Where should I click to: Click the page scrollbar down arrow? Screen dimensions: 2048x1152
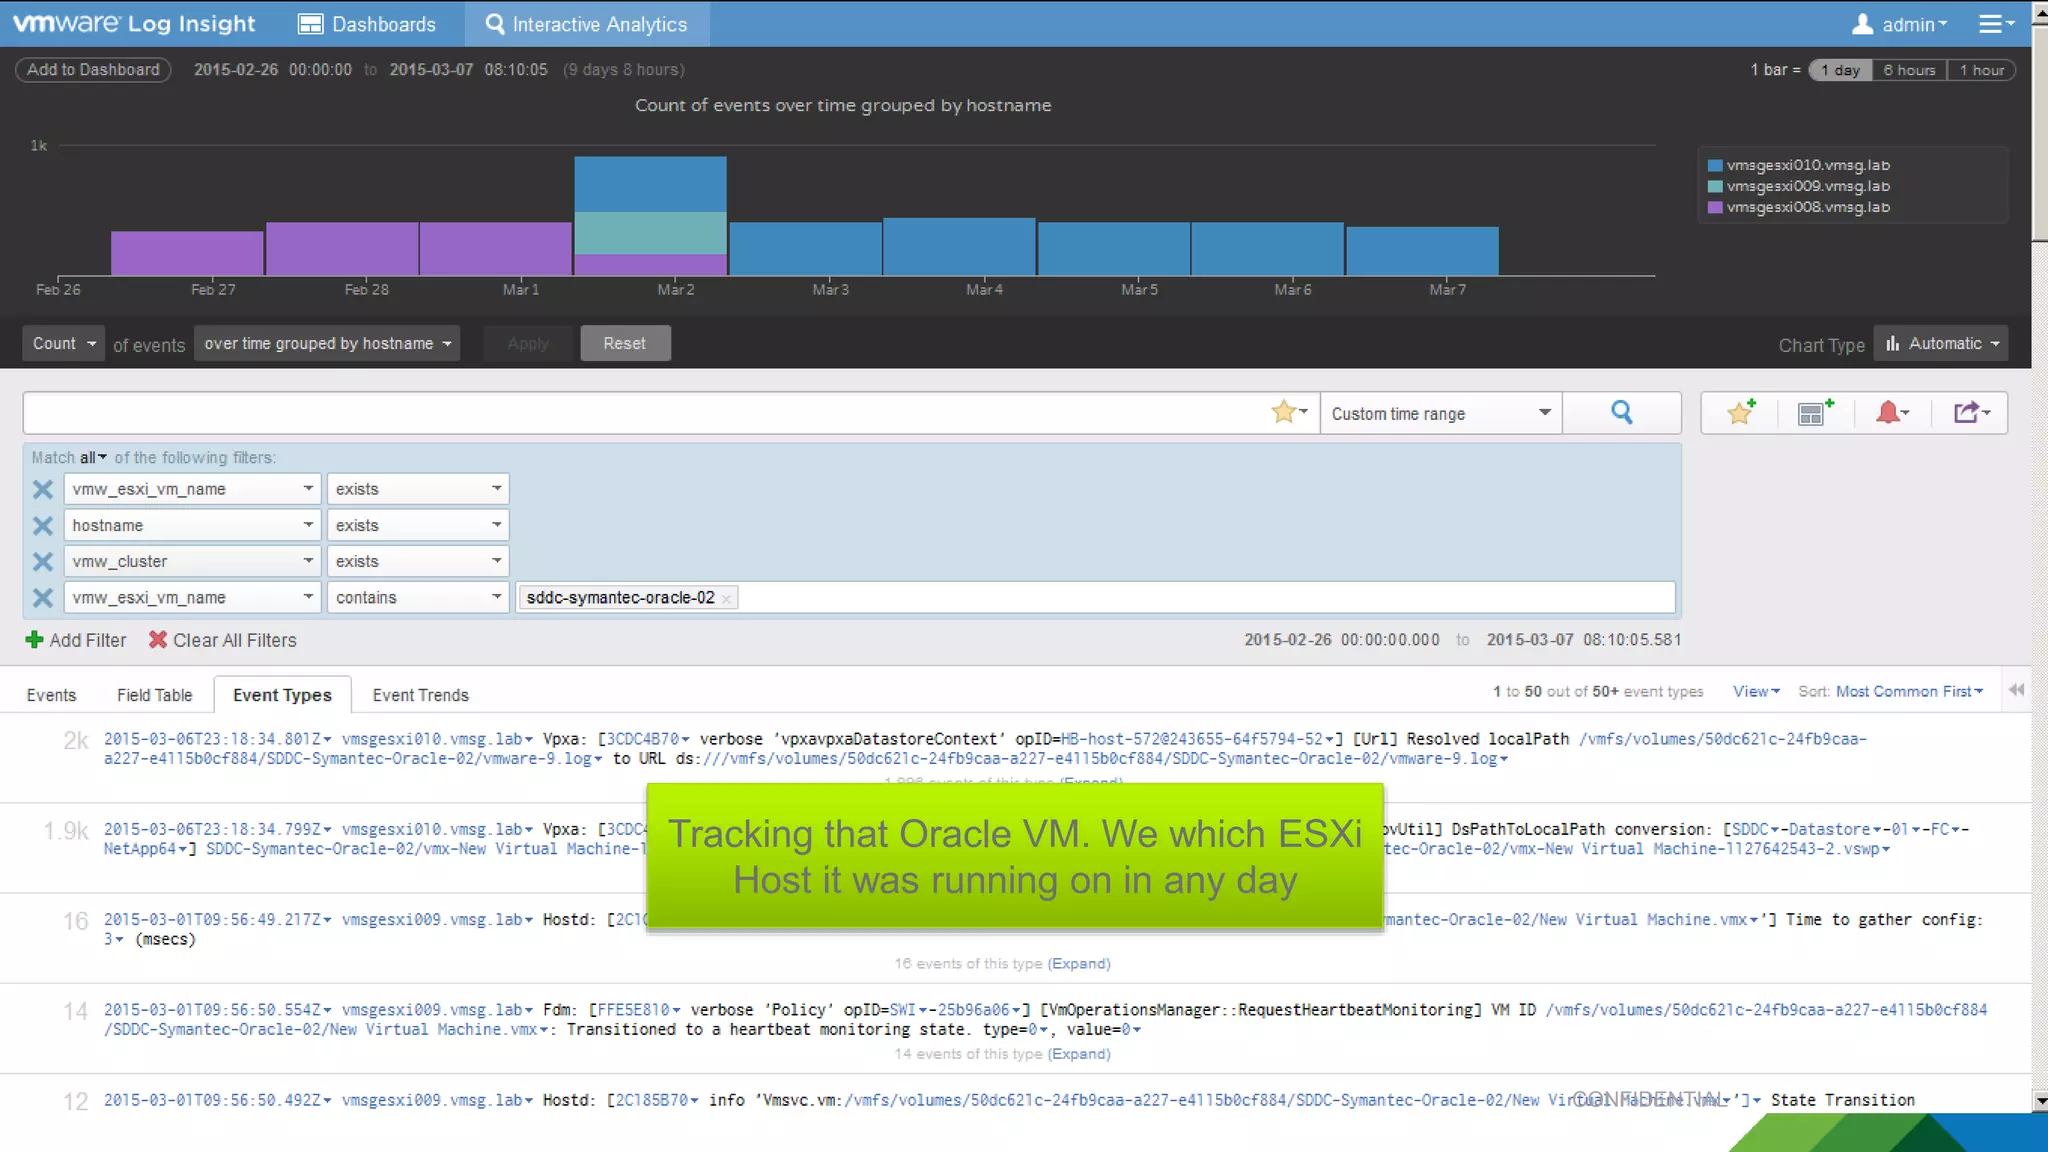click(x=2040, y=1100)
